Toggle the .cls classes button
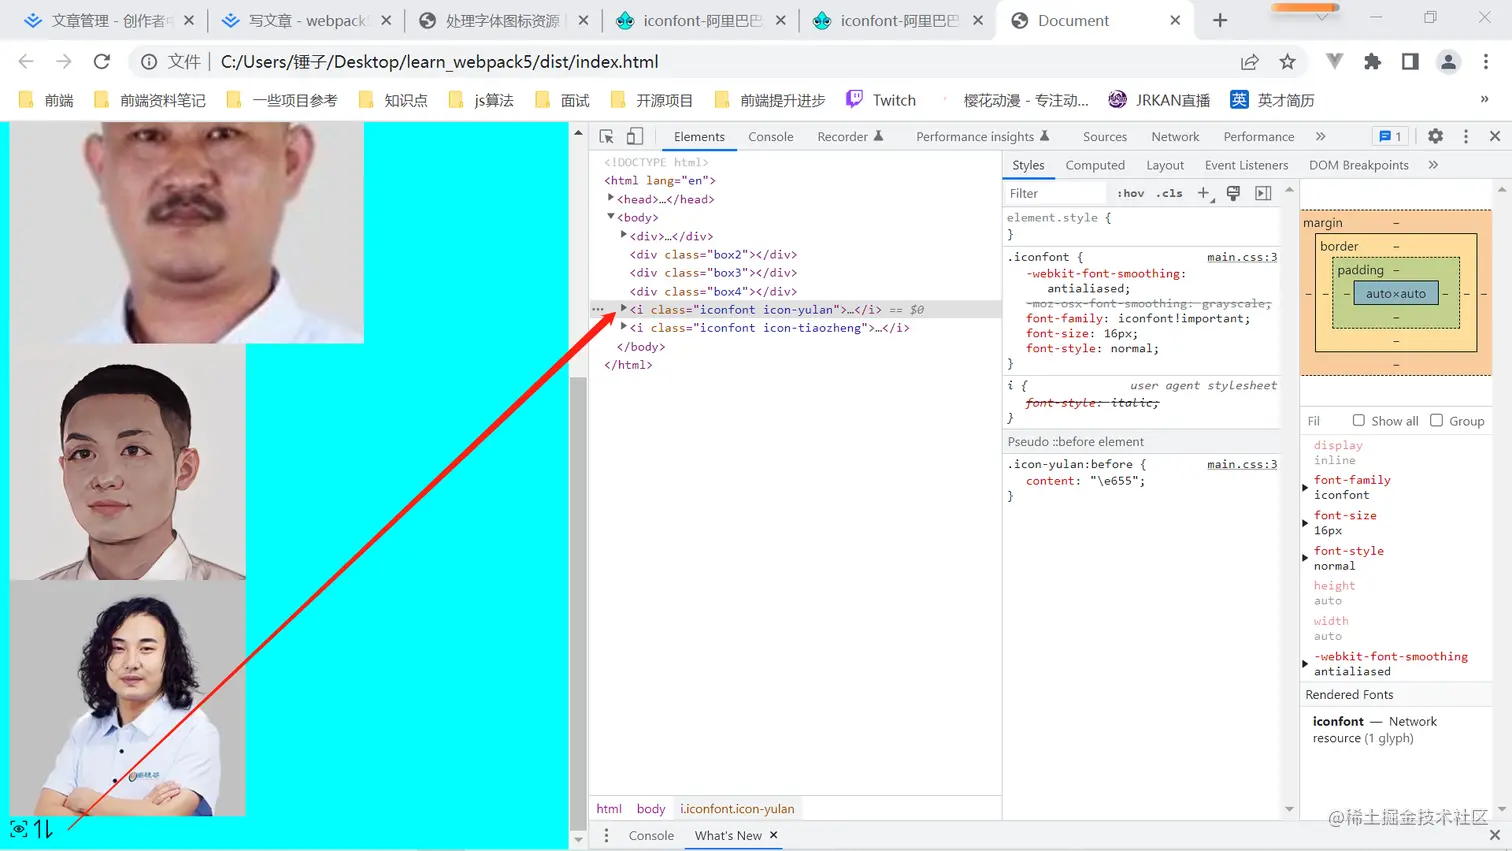 [x=1169, y=193]
